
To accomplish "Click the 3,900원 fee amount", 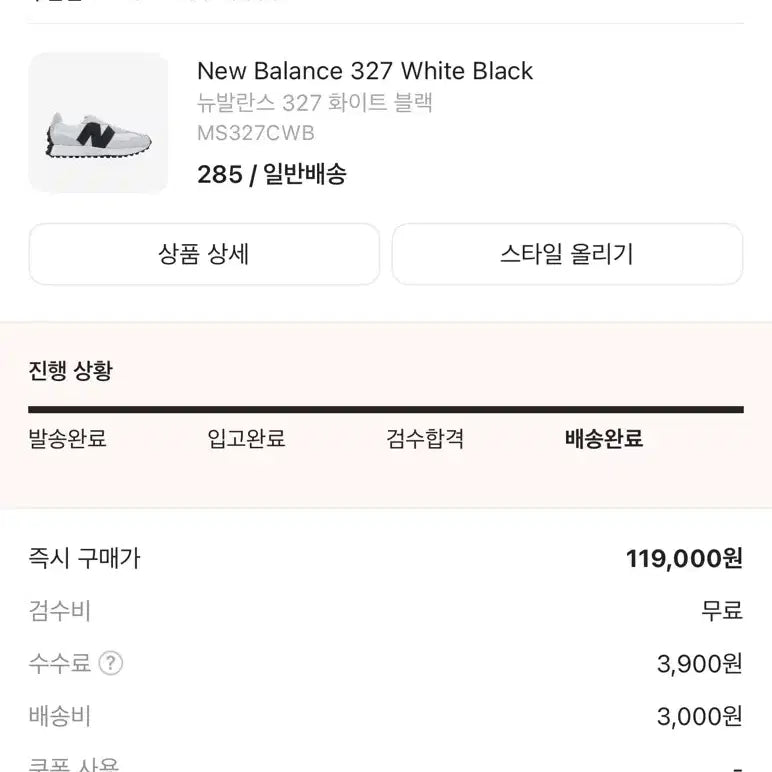I will (700, 663).
